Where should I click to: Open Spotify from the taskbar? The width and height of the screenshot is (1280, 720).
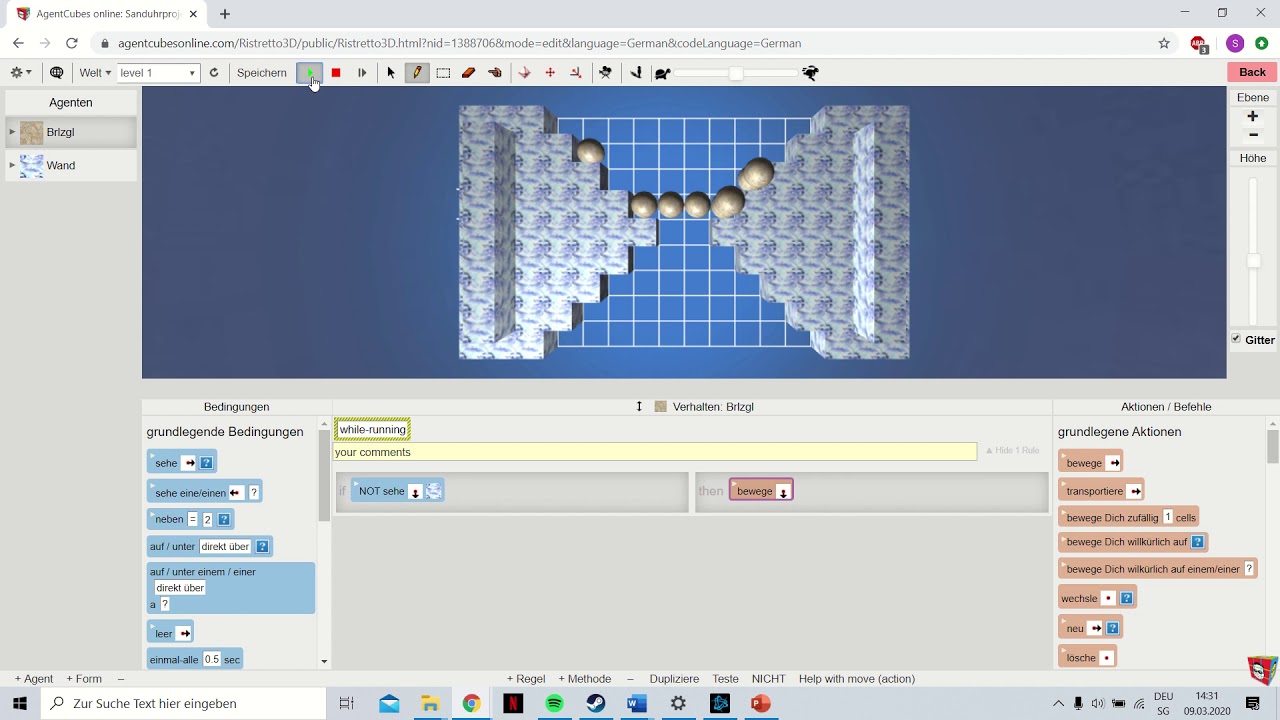click(554, 703)
